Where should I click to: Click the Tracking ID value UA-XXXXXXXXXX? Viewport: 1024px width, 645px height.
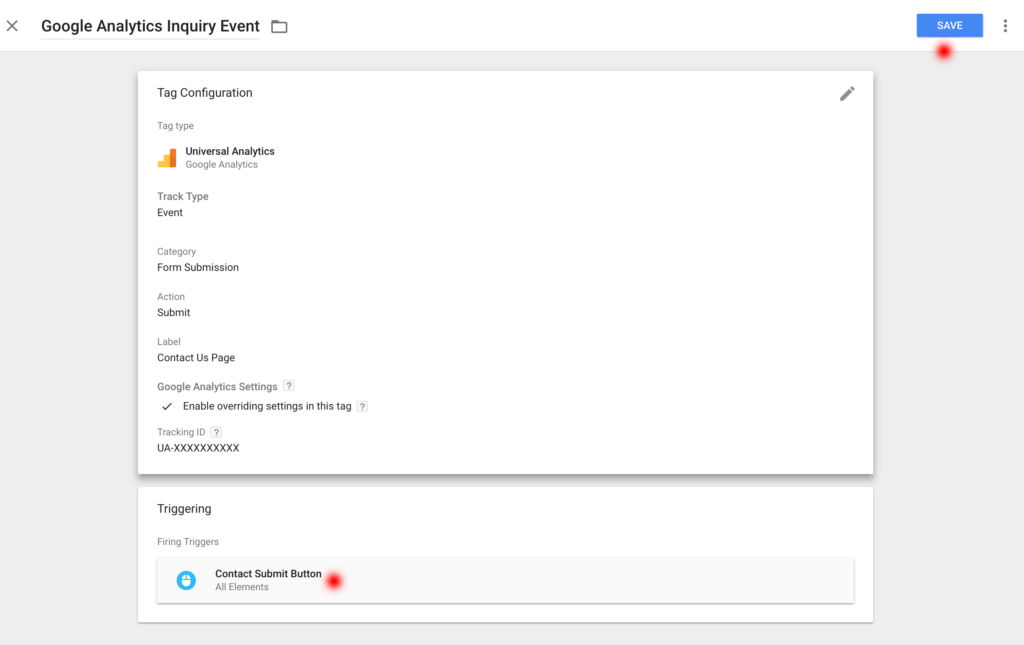click(x=198, y=448)
